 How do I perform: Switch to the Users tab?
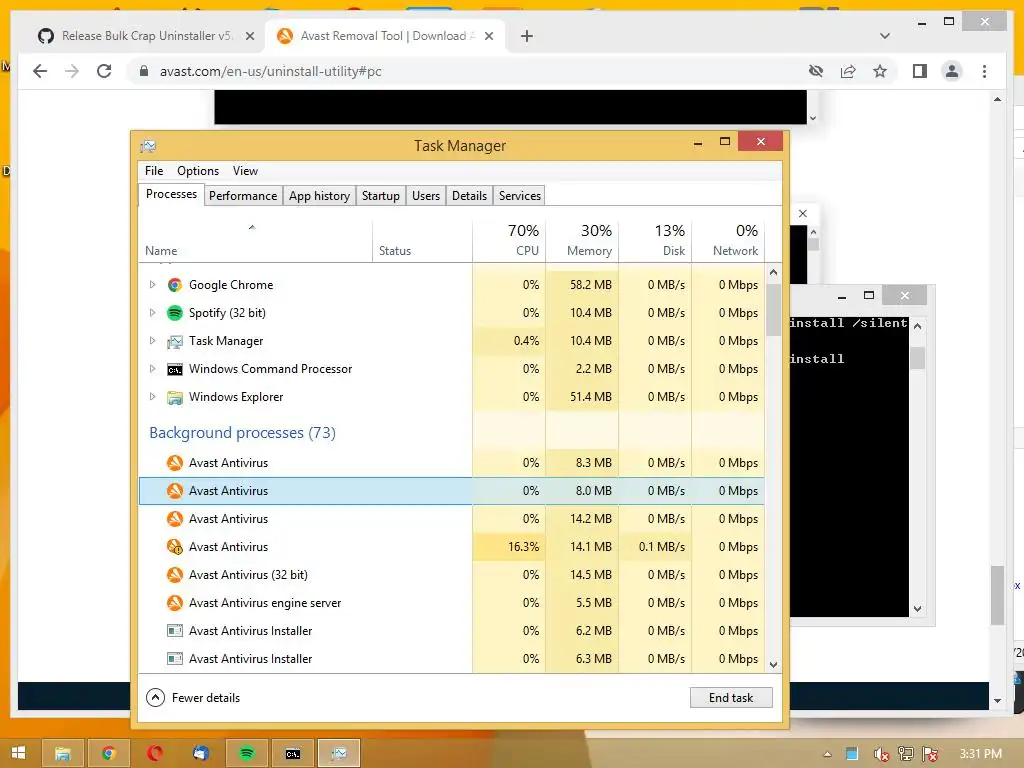[x=426, y=196]
